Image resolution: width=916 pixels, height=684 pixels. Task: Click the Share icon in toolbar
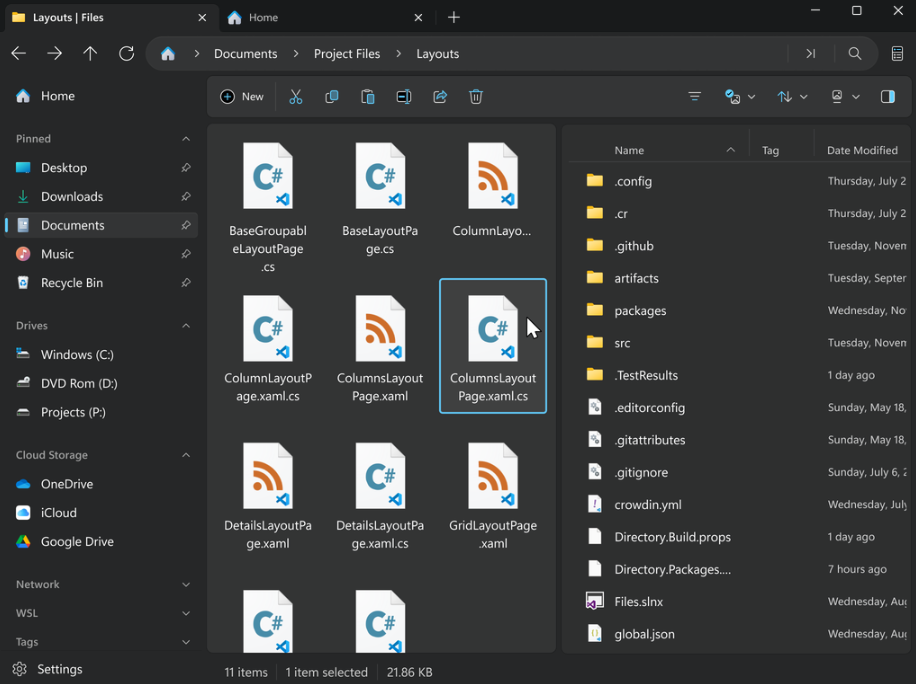click(440, 97)
